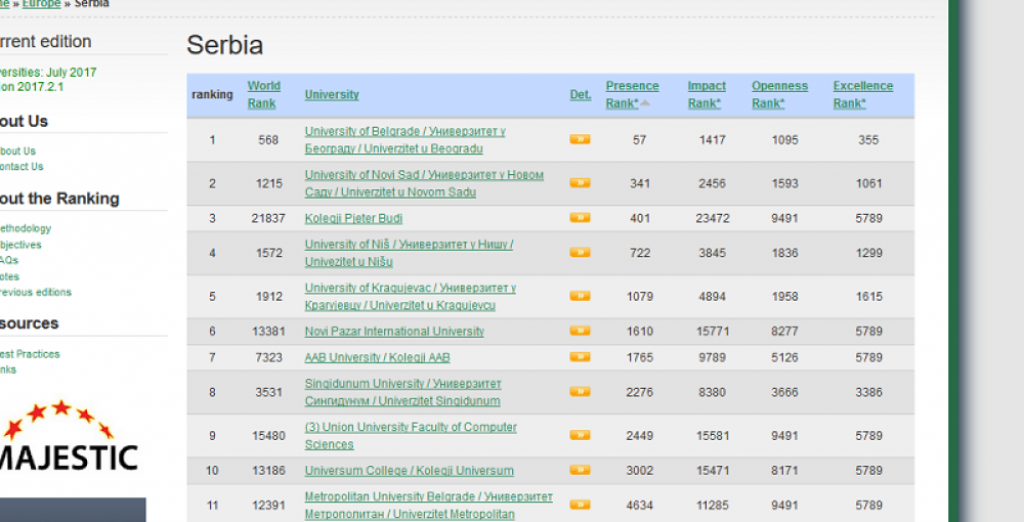Open details icon for Singidunum University
This screenshot has height=522, width=1024.
click(579, 392)
